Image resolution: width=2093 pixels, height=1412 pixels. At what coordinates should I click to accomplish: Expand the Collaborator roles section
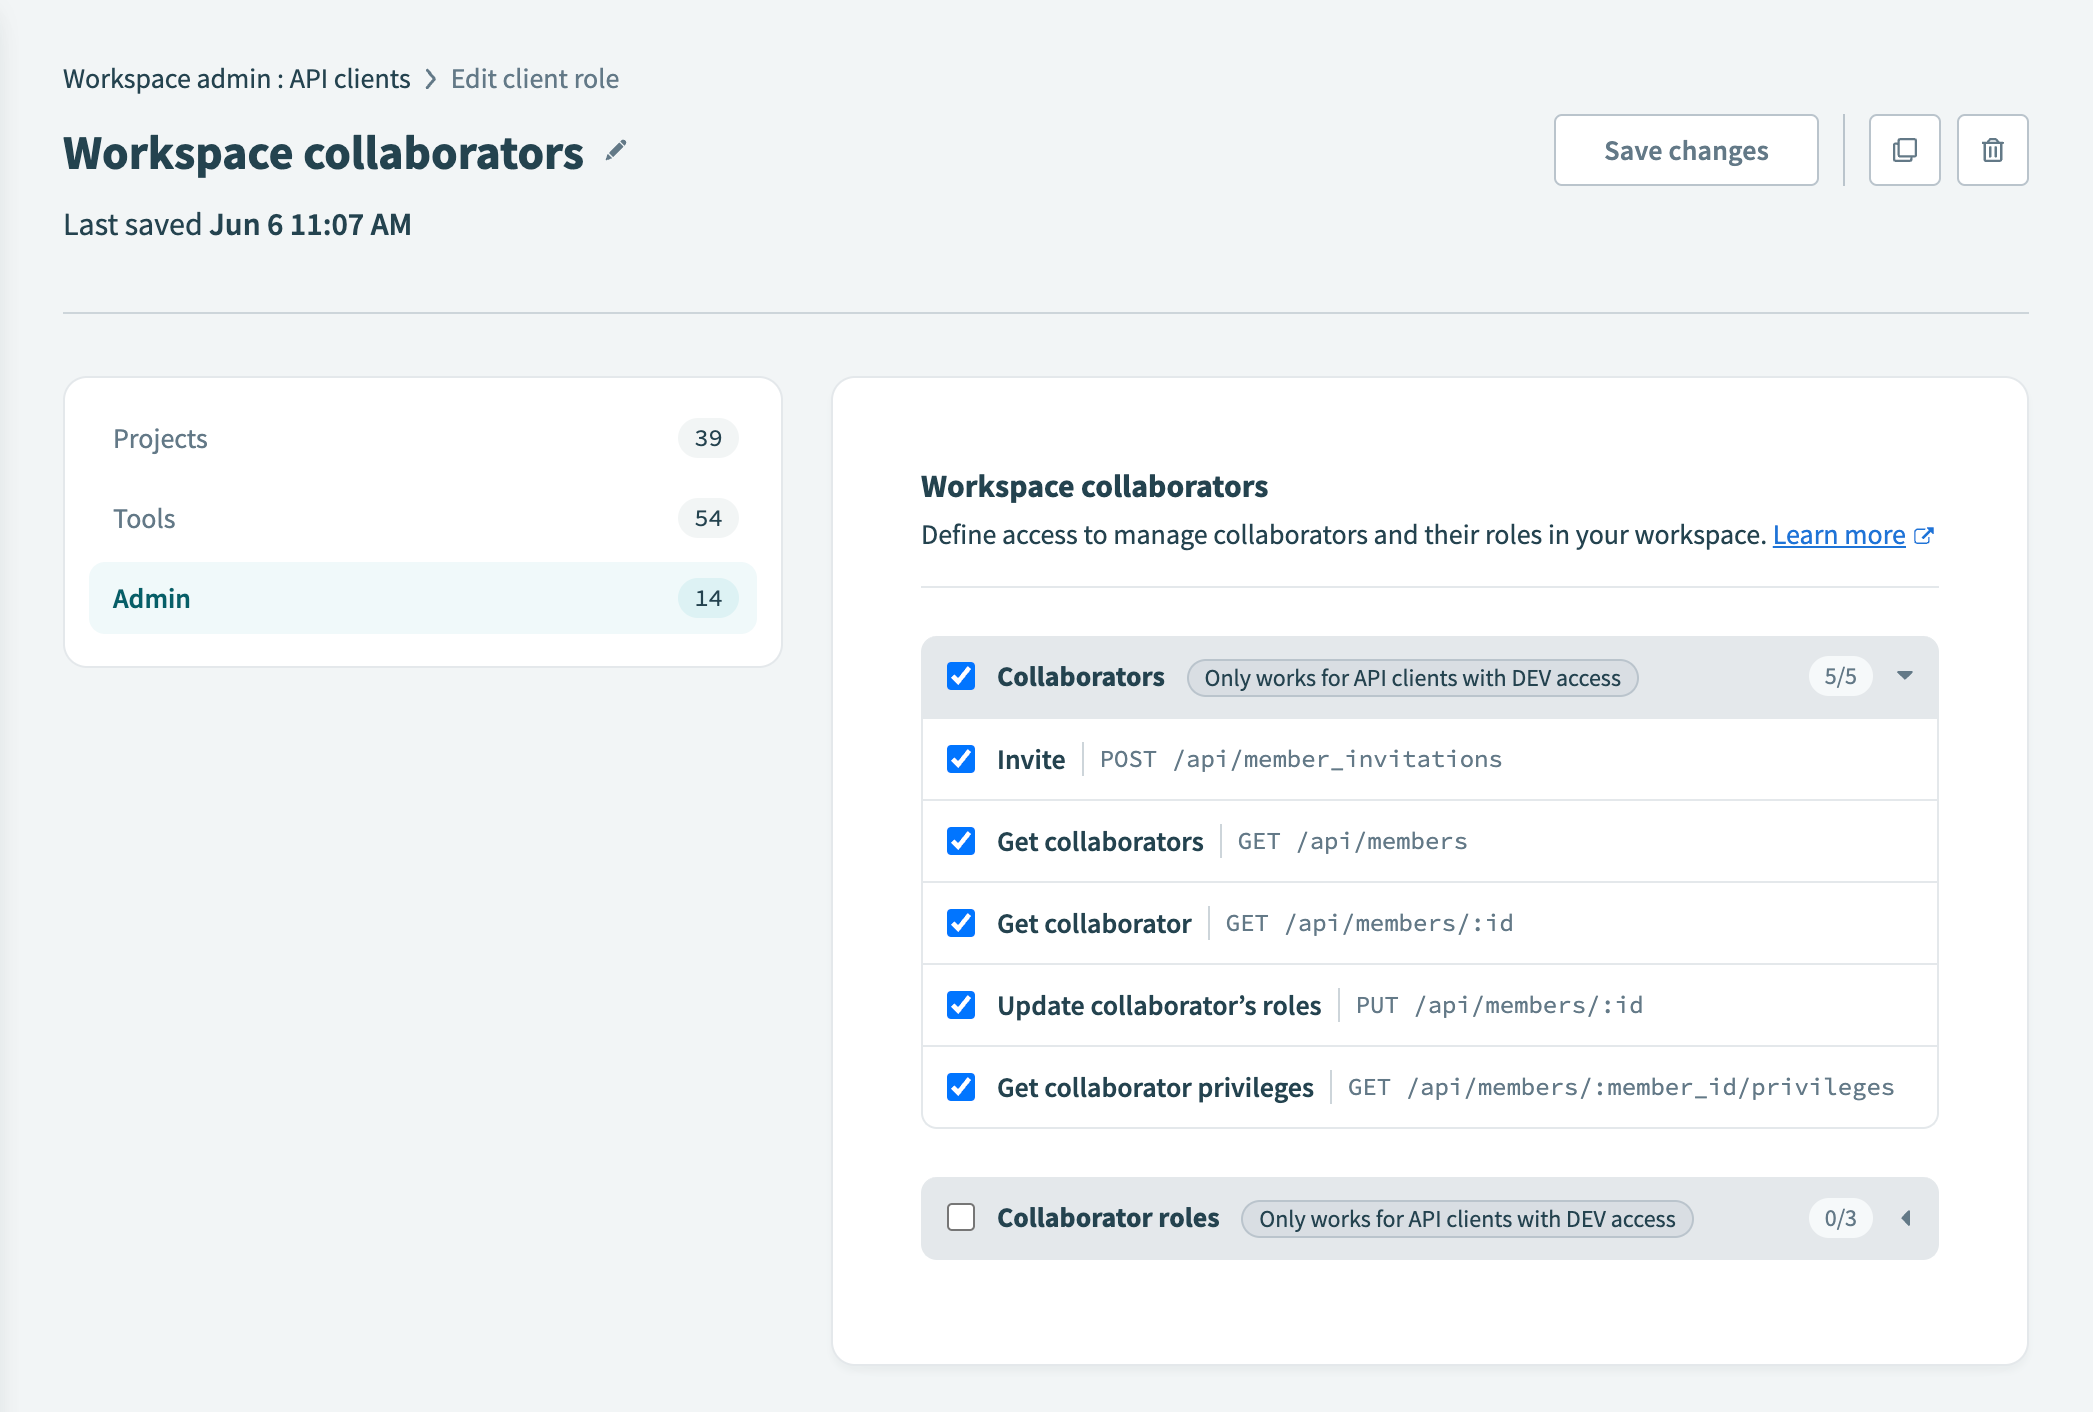coord(1905,1218)
